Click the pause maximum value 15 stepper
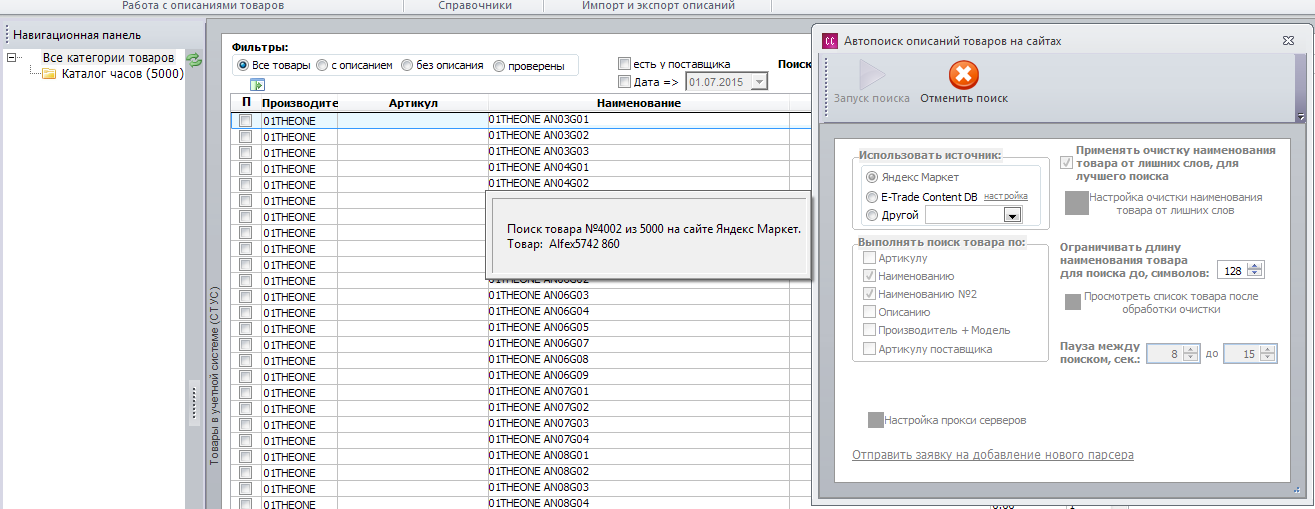This screenshot has width=1315, height=509. coord(1269,353)
